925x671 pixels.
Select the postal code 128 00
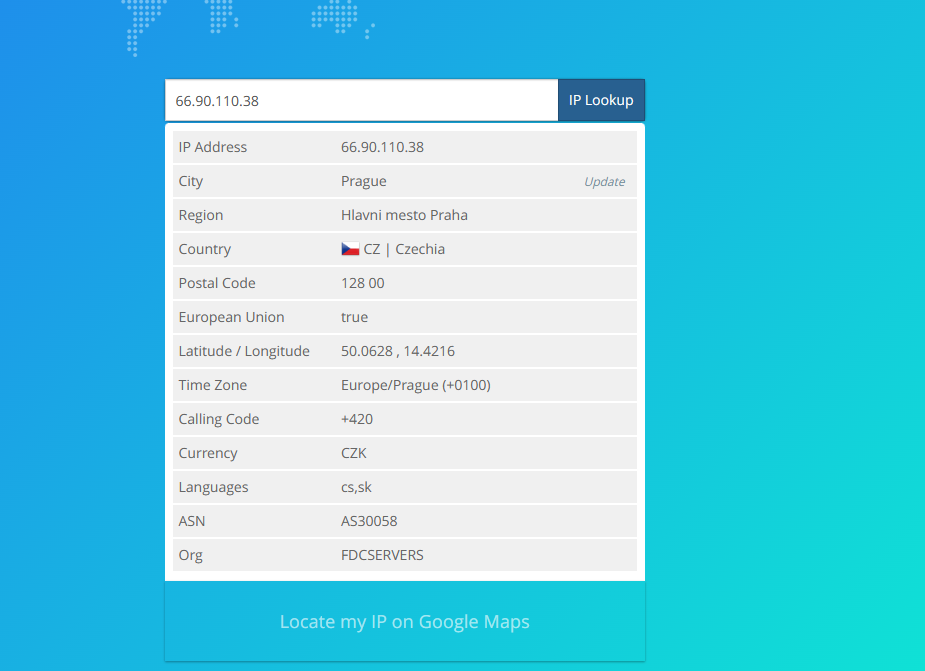point(362,283)
